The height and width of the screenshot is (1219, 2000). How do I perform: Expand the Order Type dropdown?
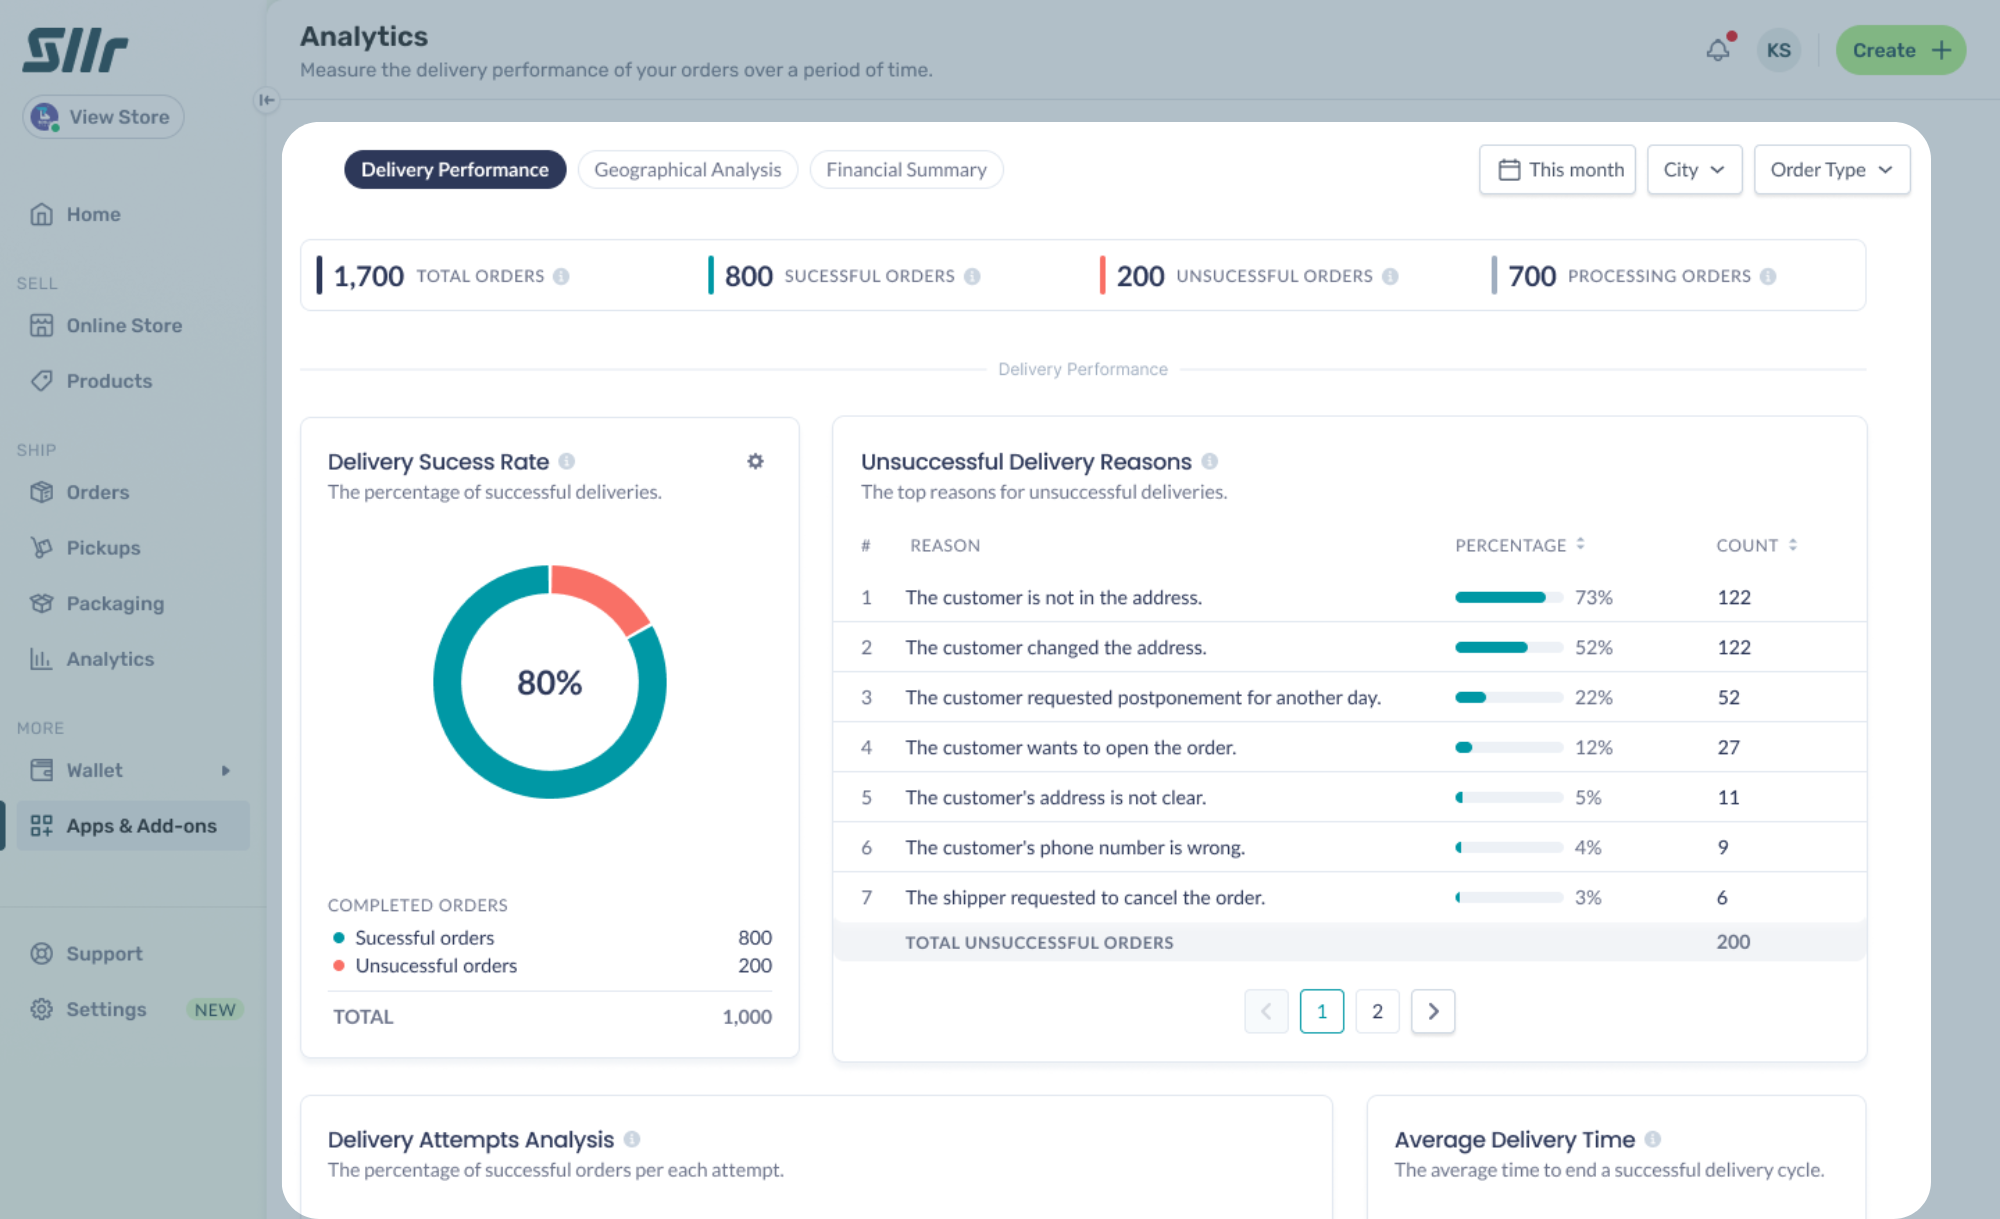1831,170
